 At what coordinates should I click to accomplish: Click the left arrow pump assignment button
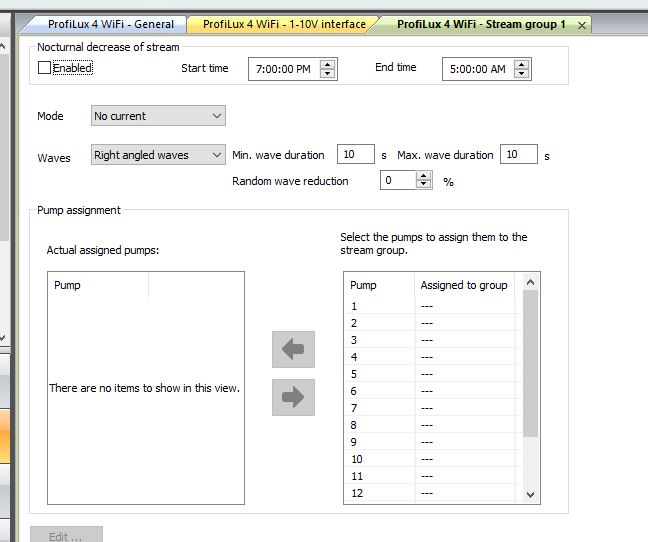point(293,349)
